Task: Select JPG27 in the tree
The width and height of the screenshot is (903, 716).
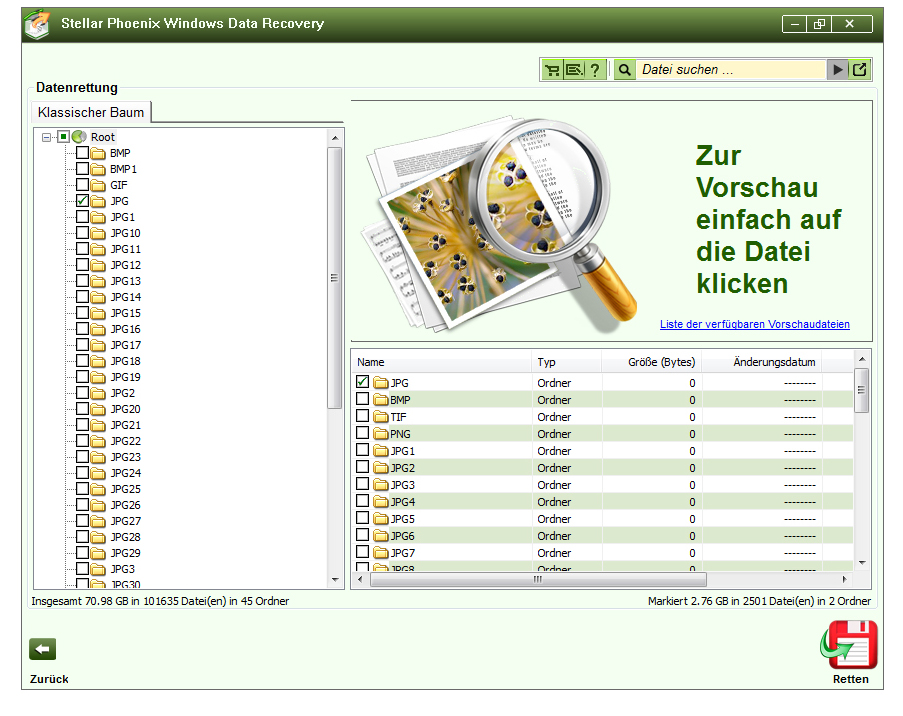Action: [x=126, y=521]
